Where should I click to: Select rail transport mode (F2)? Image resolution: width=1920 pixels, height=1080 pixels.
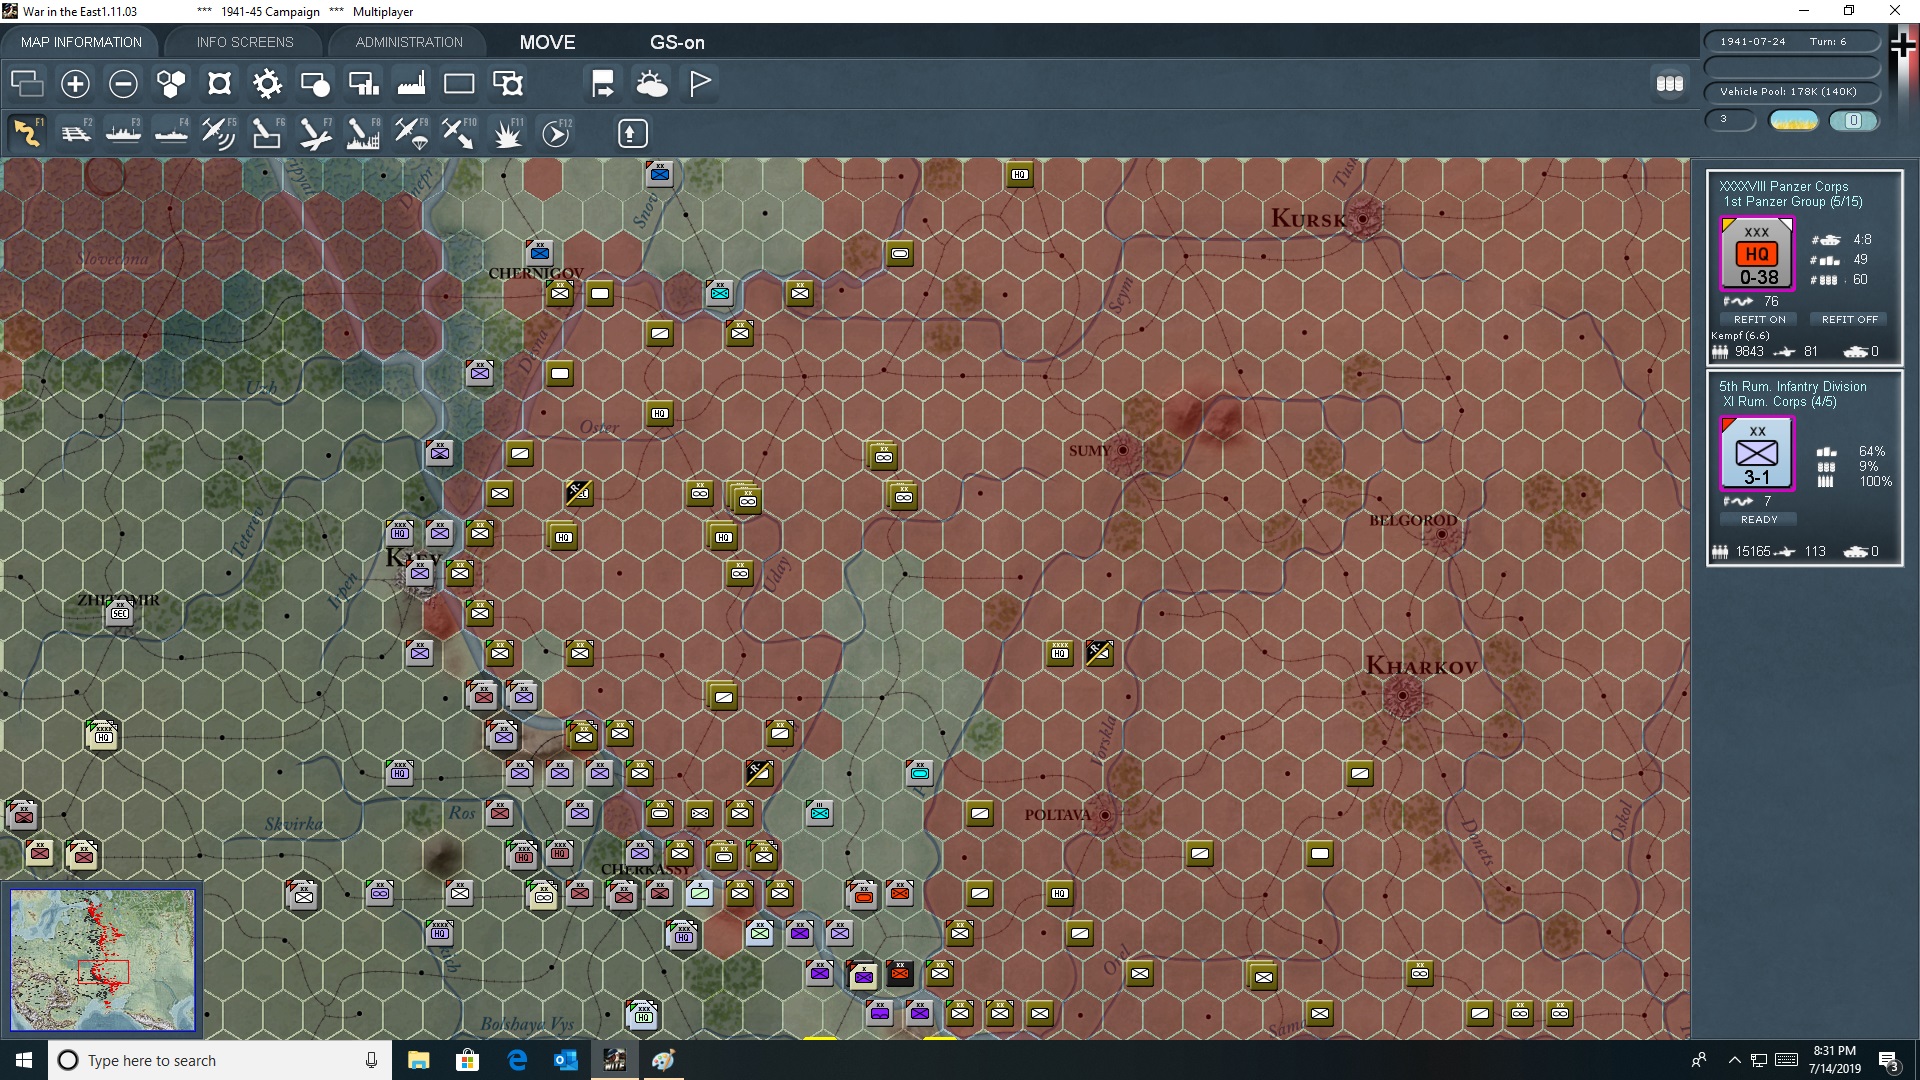click(77, 133)
